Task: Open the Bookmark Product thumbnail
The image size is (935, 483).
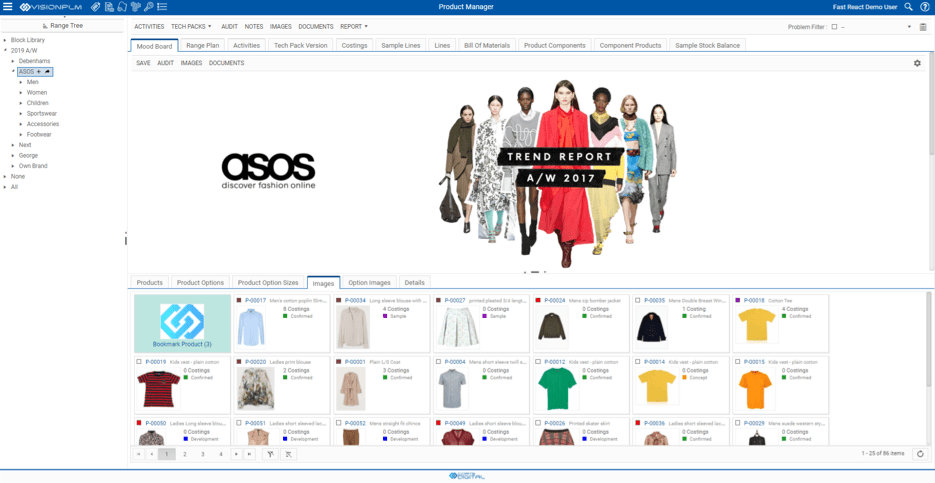Action: click(x=182, y=323)
